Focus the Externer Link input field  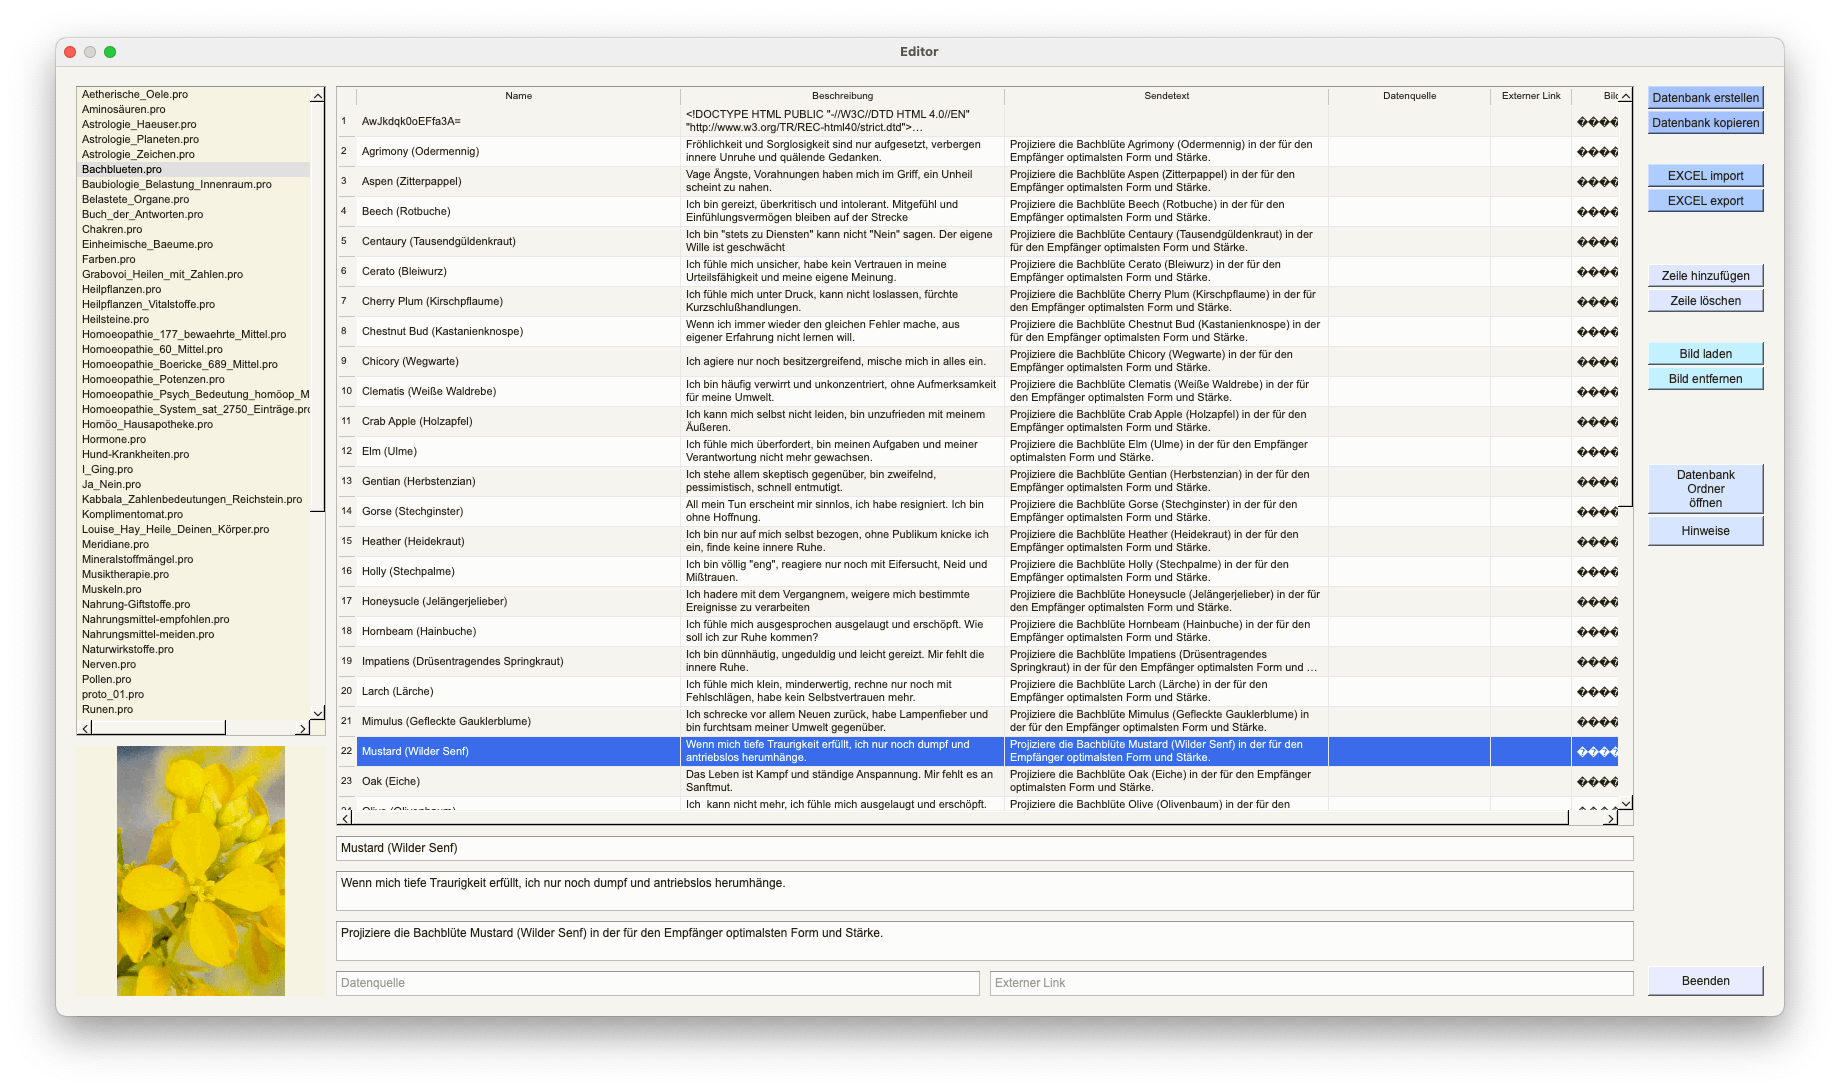[1311, 983]
